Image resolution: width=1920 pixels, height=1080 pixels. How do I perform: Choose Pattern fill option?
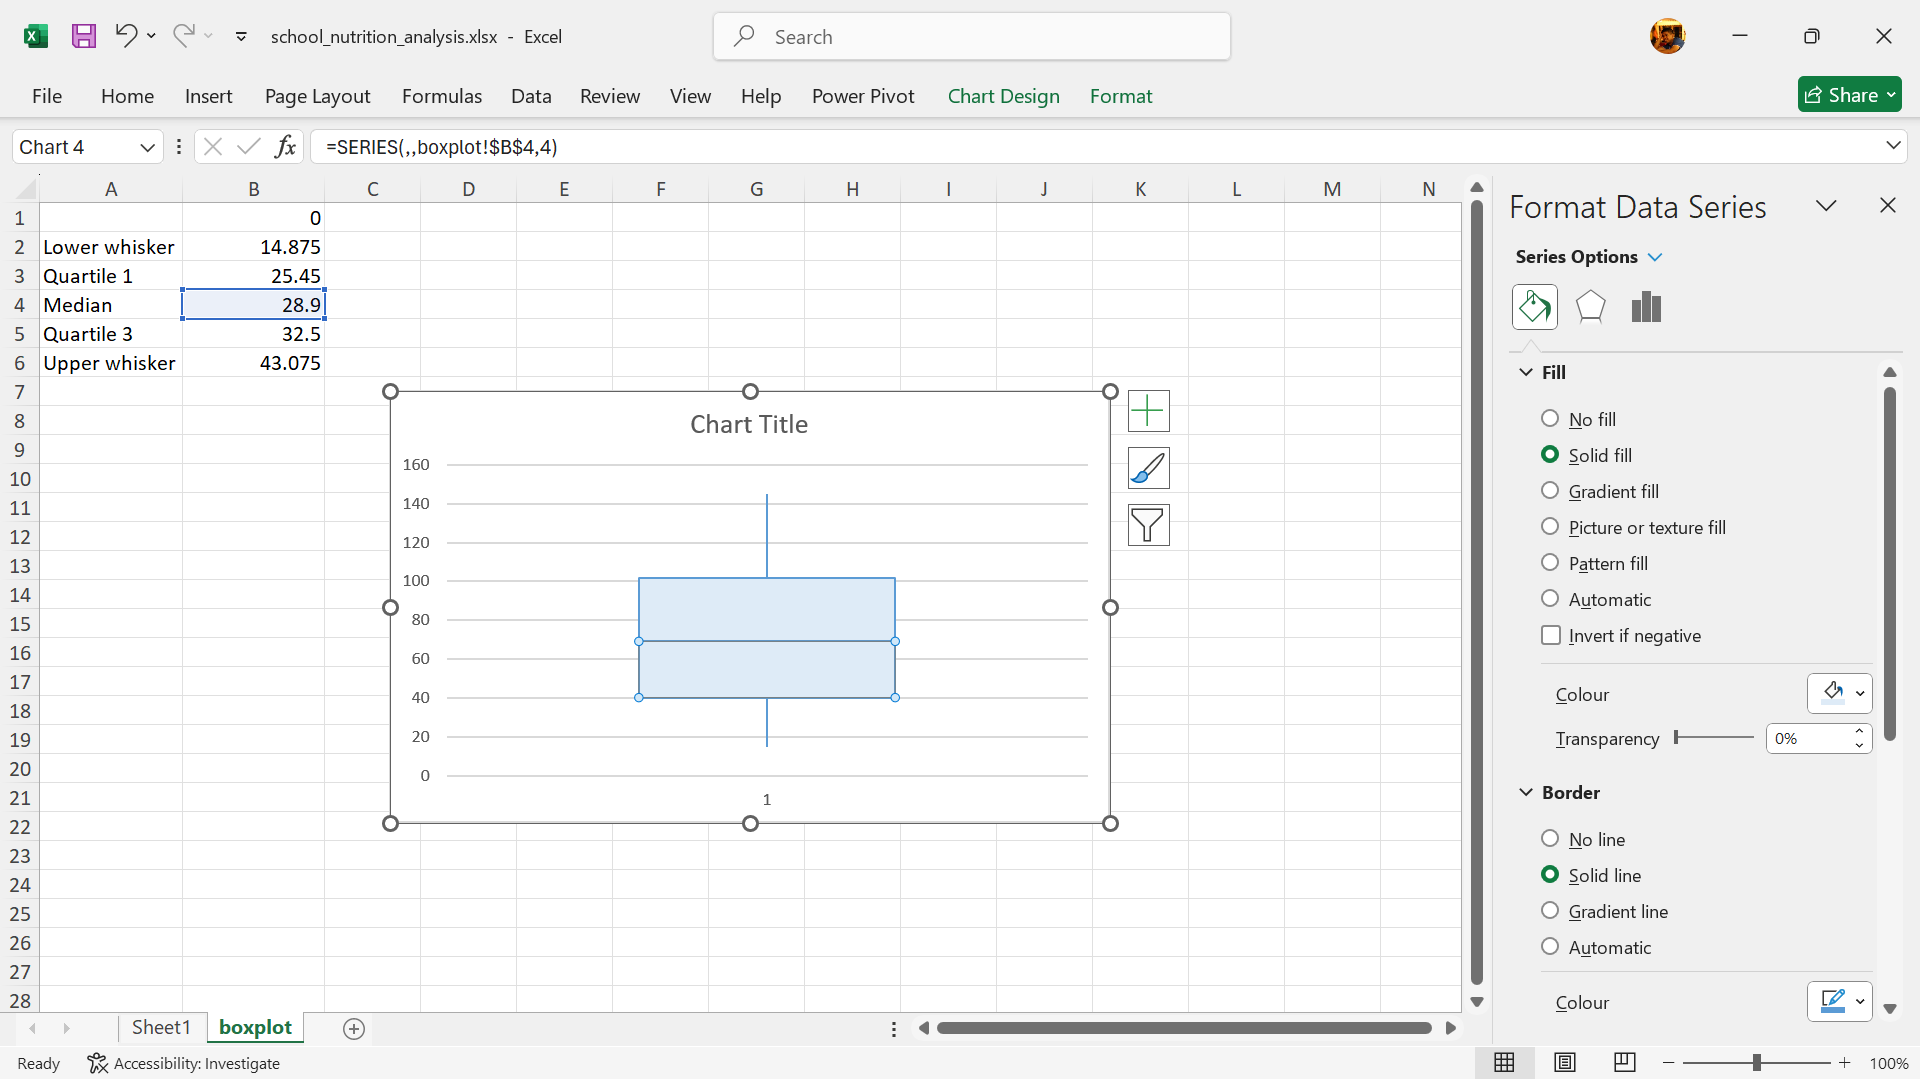[1550, 563]
